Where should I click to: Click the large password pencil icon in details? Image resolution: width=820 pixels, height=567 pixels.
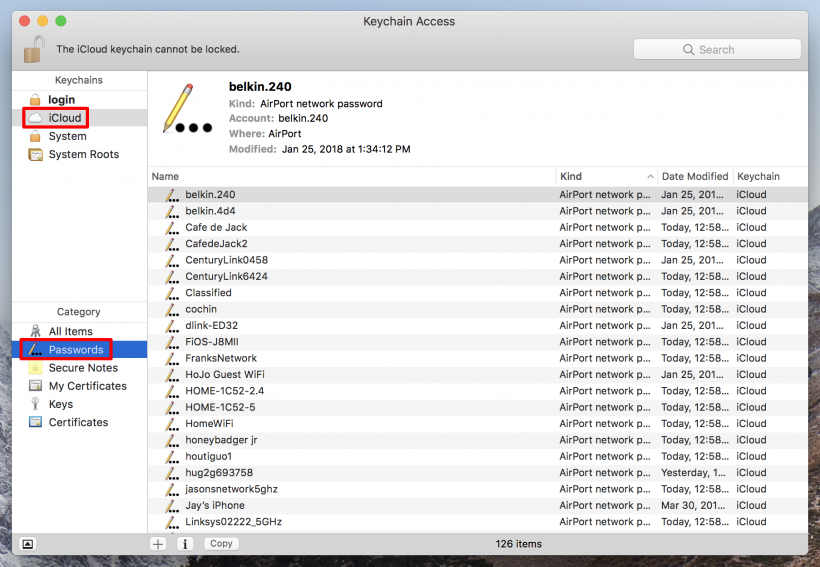coord(187,109)
